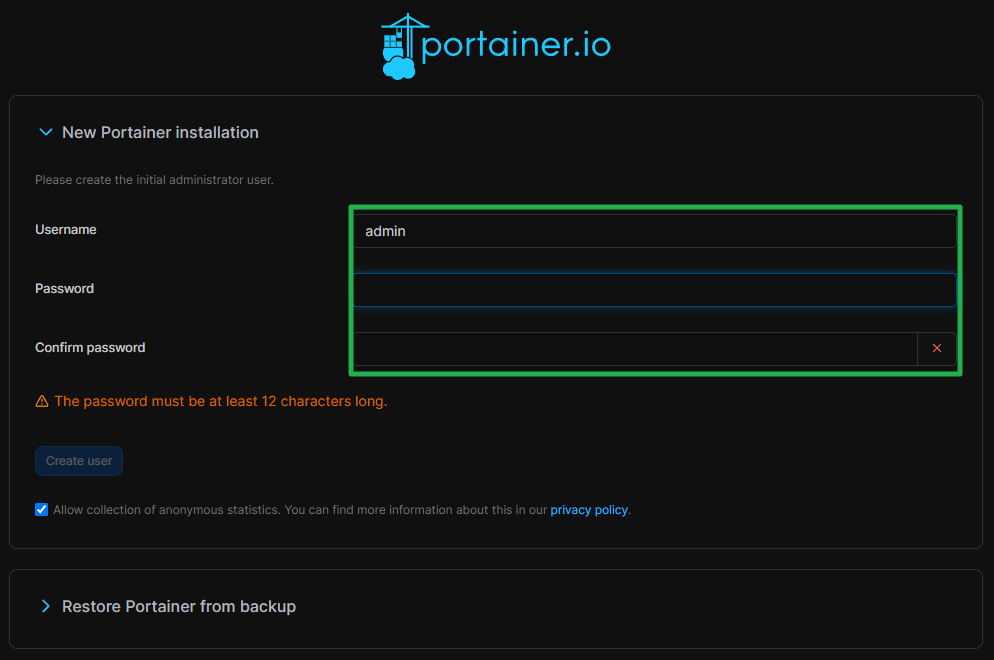Click the initial administrator user instruction text
The image size is (994, 660).
(154, 180)
